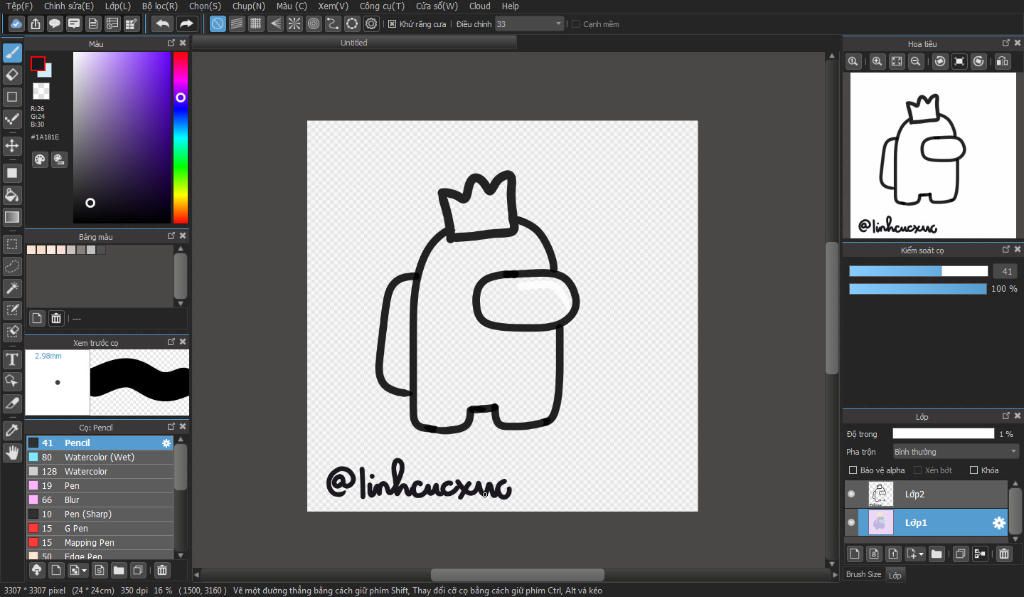Adjust the brush size slider at 41
The height and width of the screenshot is (597, 1024).
[918, 271]
